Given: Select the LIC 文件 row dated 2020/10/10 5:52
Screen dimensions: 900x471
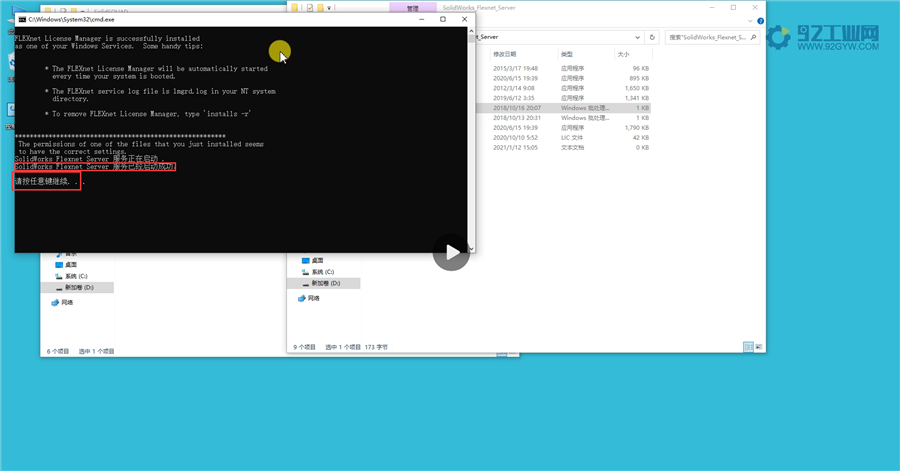Looking at the screenshot, I should pos(564,138).
